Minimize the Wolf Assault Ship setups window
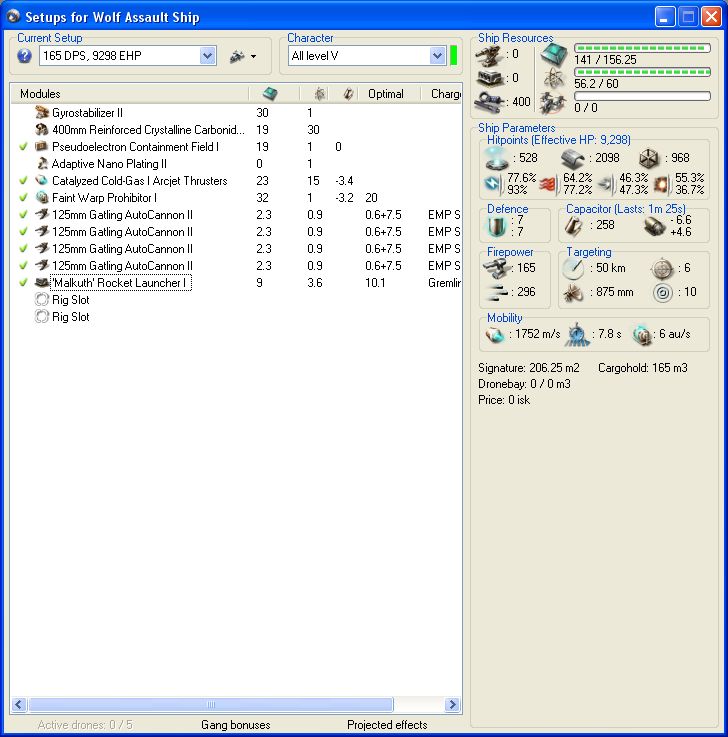Image resolution: width=728 pixels, height=737 pixels. [665, 17]
